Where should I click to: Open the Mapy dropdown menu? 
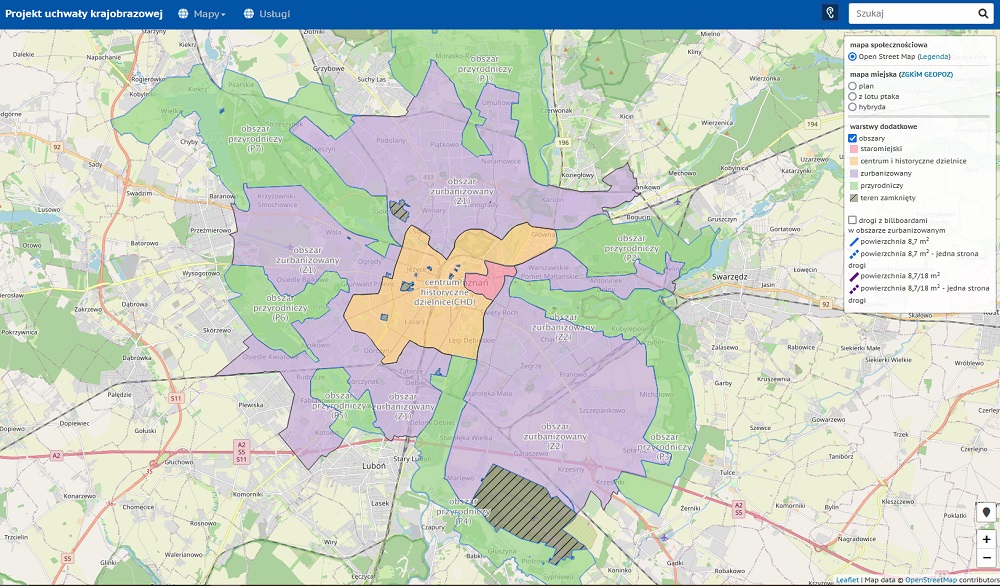pyautogui.click(x=209, y=14)
